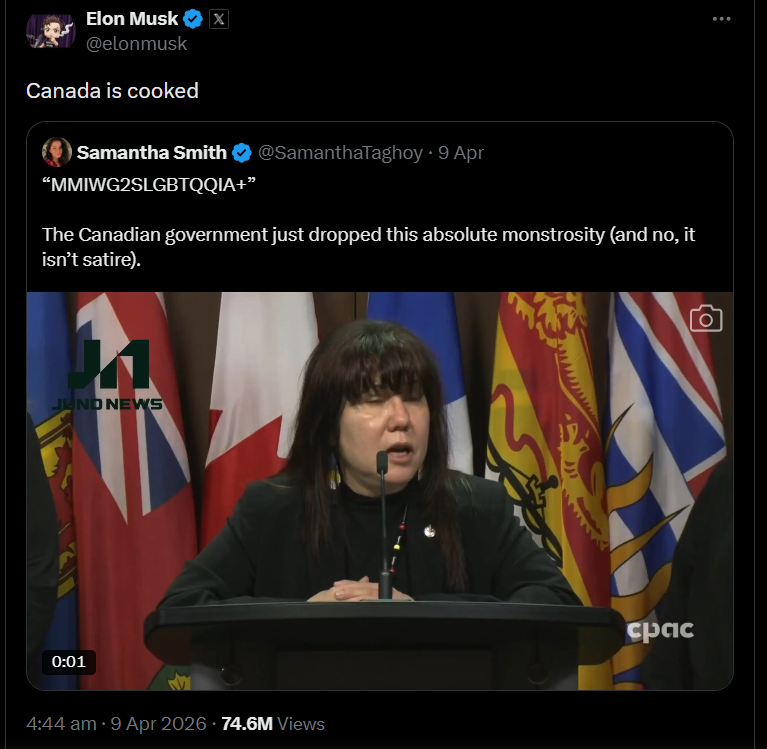
Task: Click the @elonmusk handle
Action: [x=136, y=44]
